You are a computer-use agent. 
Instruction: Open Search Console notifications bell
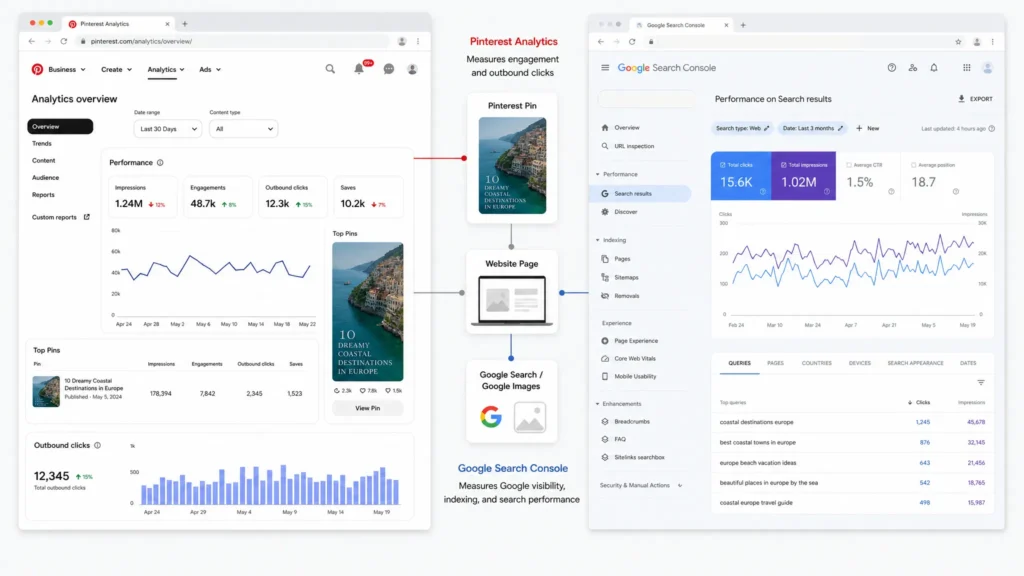934,68
